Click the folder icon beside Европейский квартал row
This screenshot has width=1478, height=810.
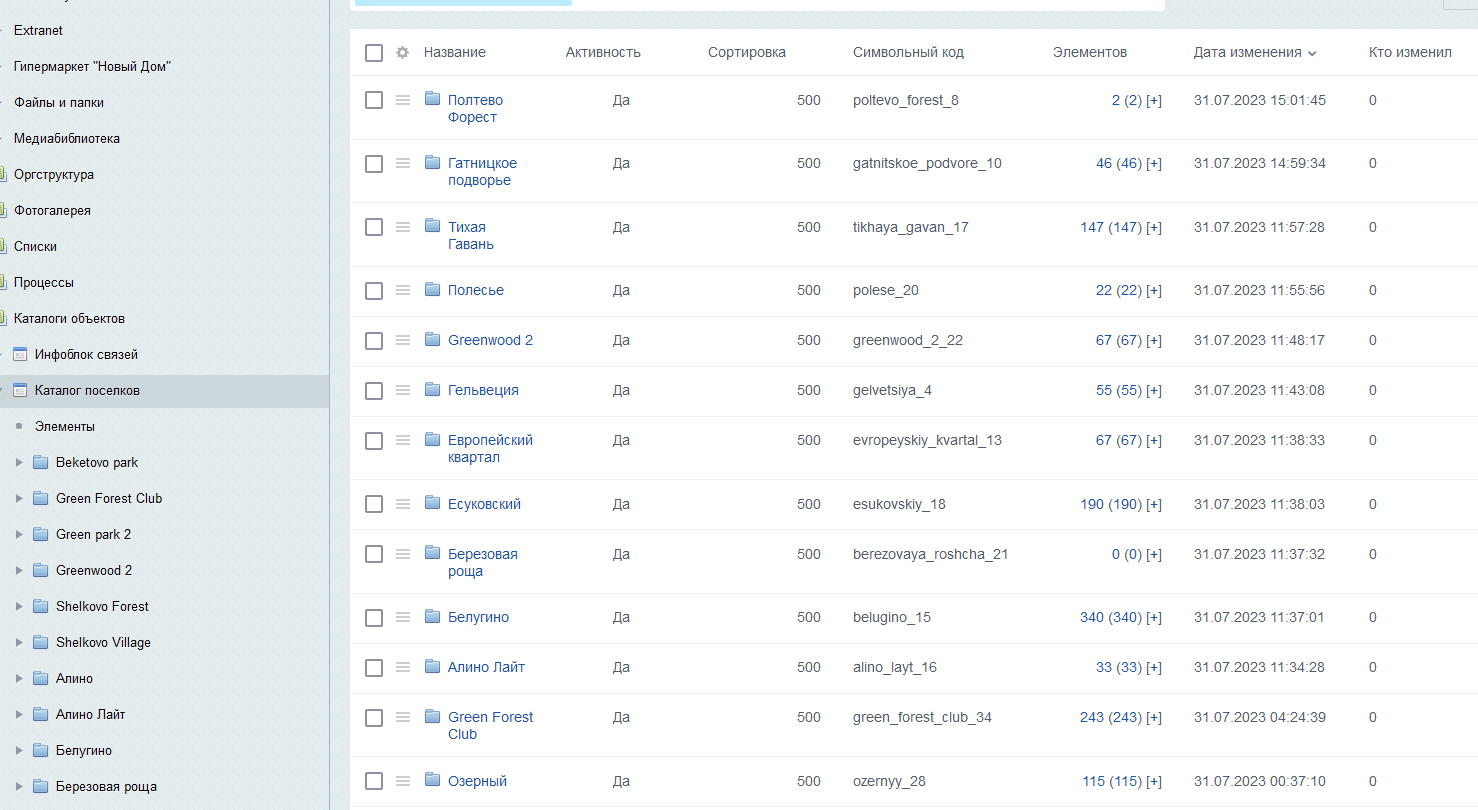coord(432,439)
